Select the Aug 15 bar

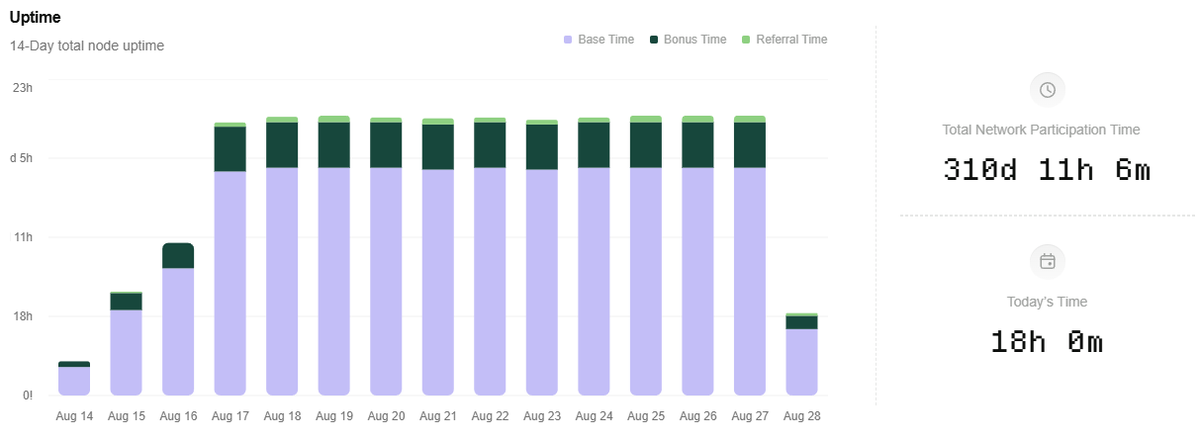[x=126, y=343]
